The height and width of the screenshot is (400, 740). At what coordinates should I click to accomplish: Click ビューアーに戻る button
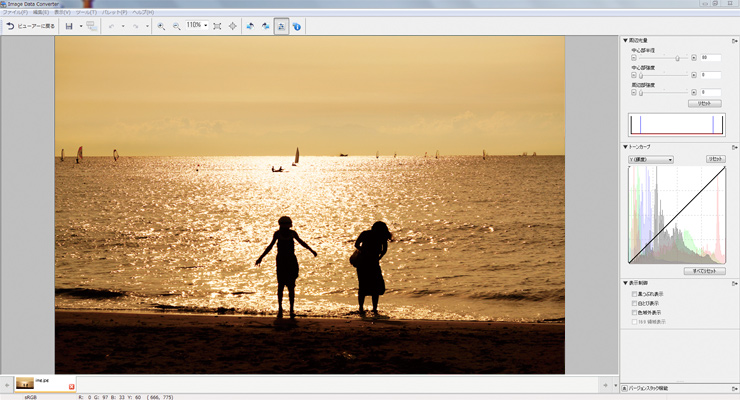(x=30, y=25)
